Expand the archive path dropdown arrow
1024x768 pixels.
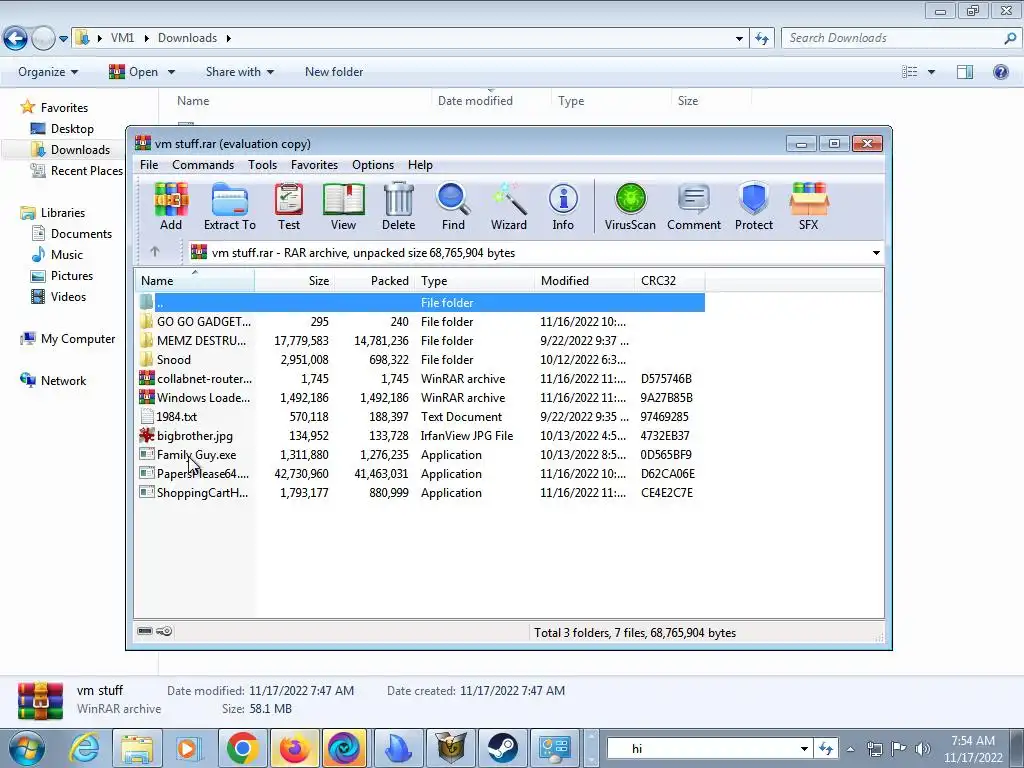[x=876, y=253]
